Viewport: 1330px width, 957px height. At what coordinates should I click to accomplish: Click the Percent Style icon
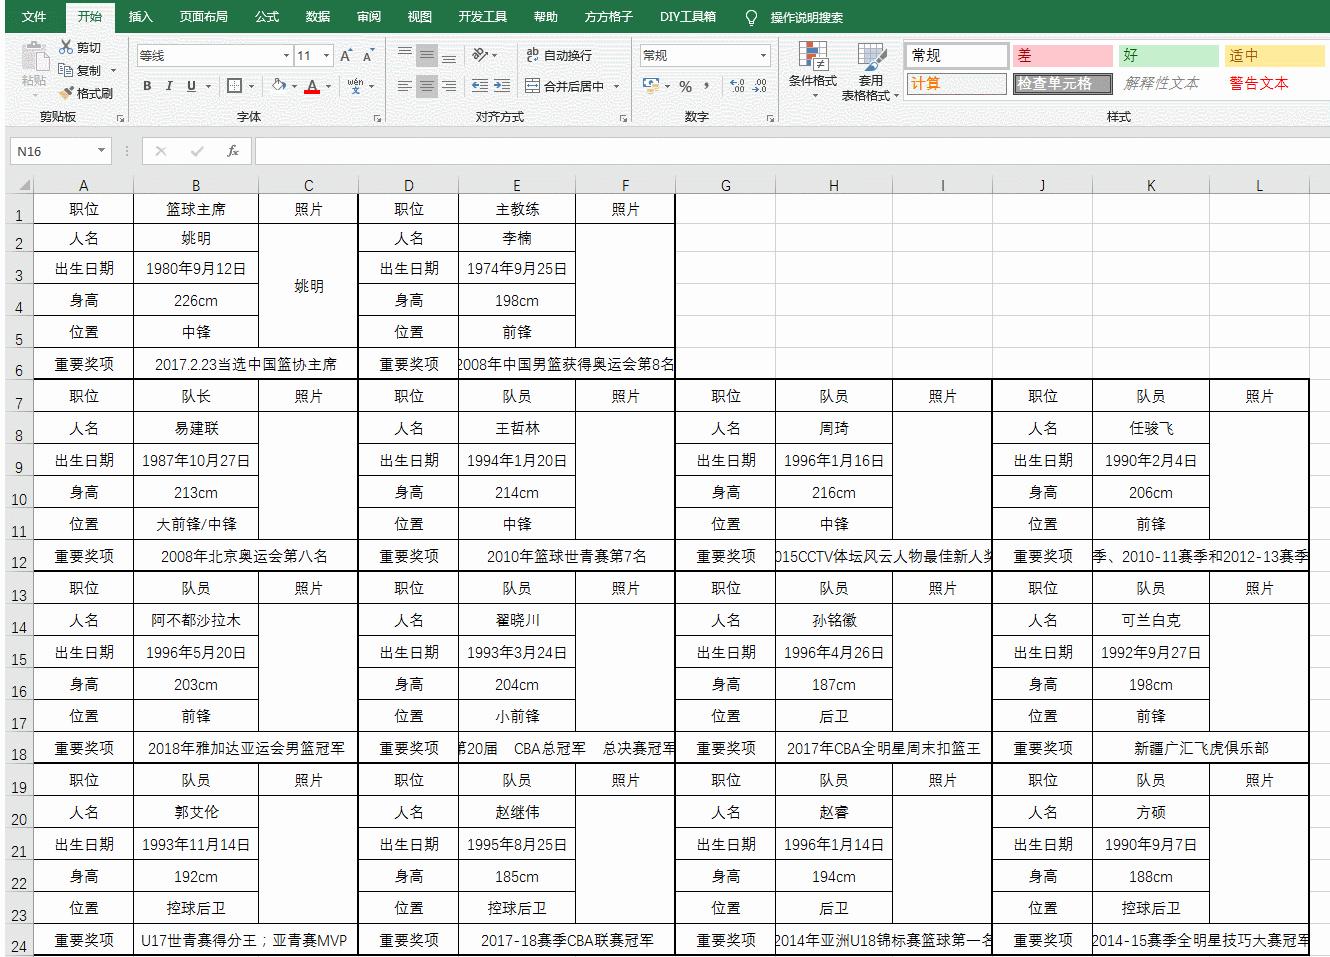pyautogui.click(x=686, y=86)
